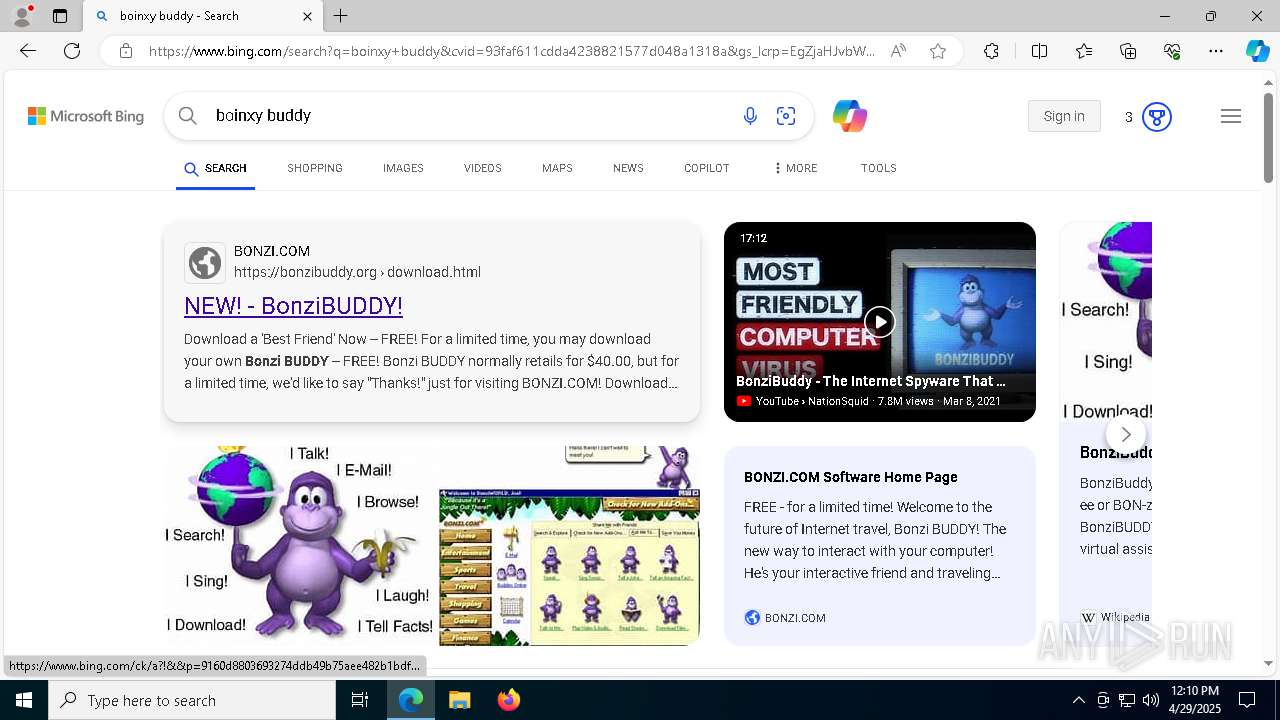Switch to the COPILOT search tab
1280x720 pixels.
point(707,168)
